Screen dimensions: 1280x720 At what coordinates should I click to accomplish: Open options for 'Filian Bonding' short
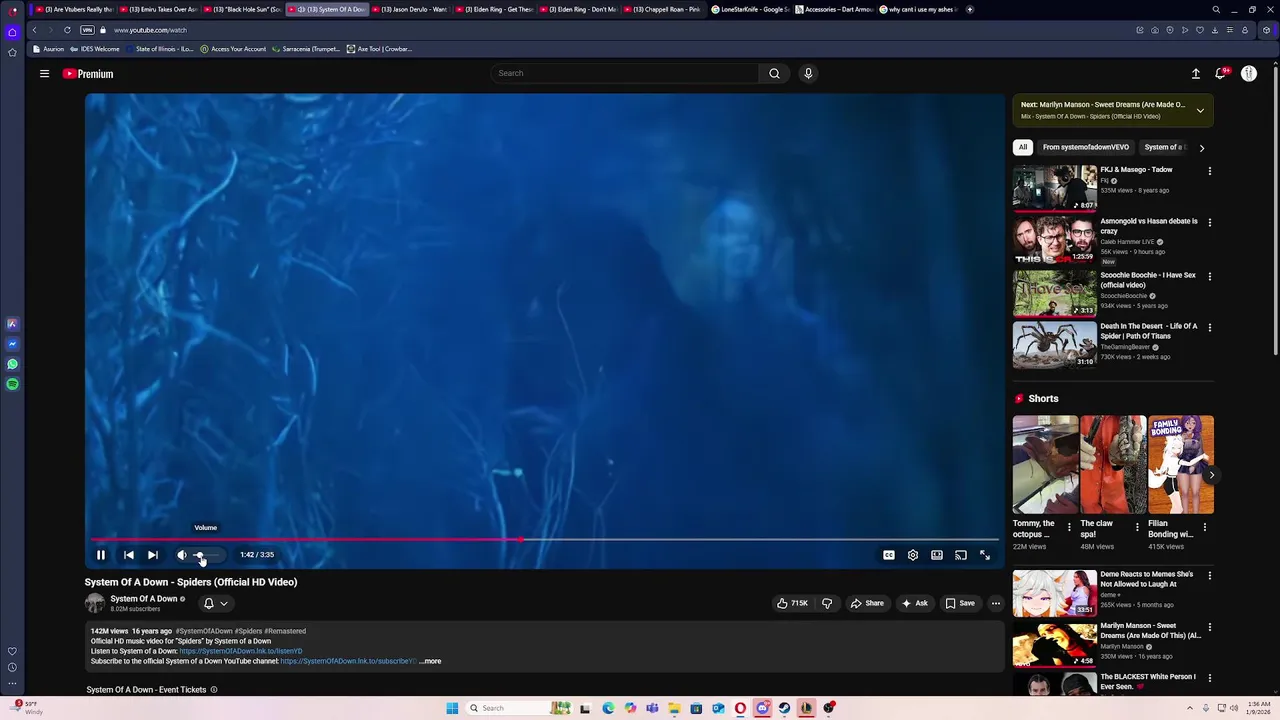point(1205,527)
